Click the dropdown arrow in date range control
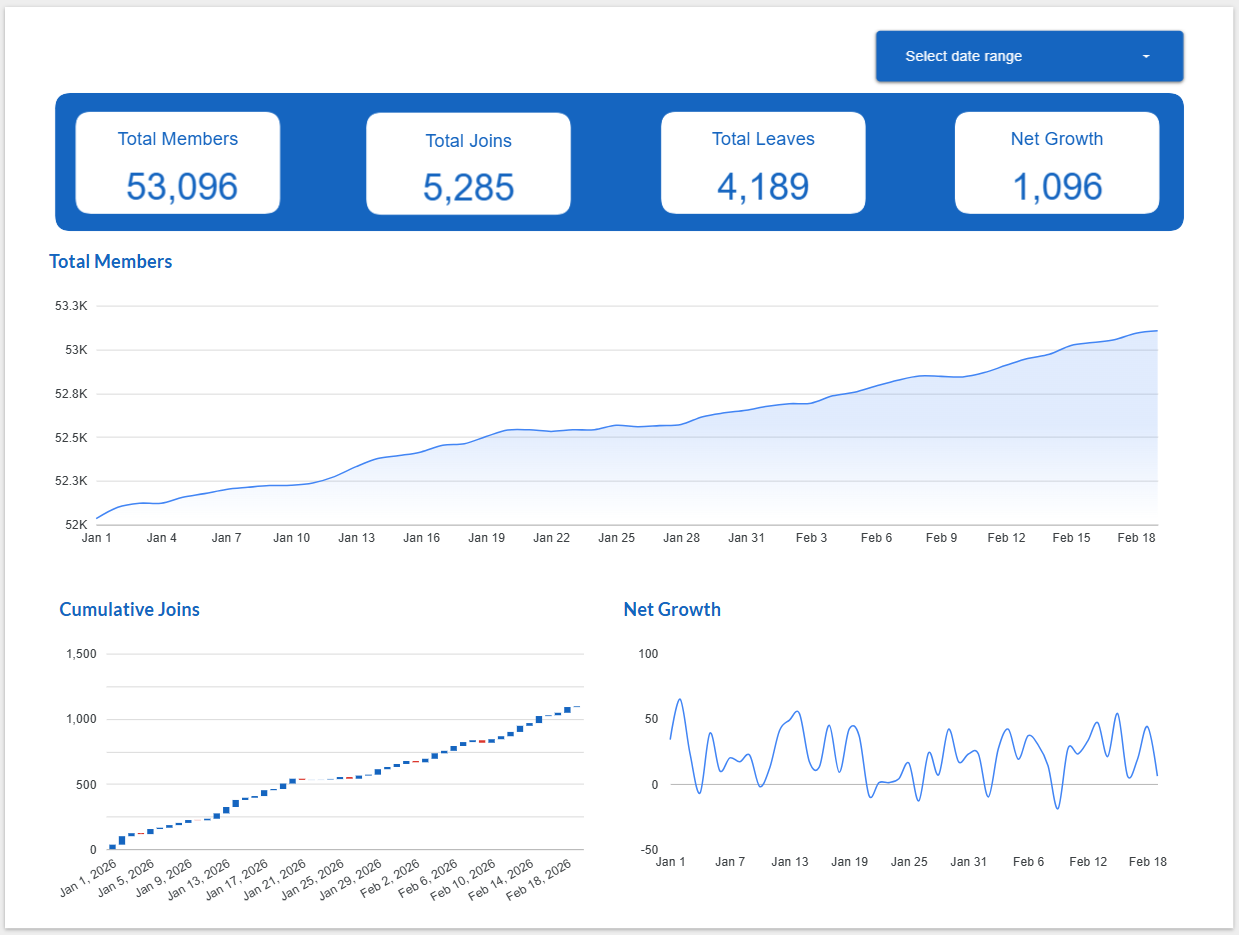This screenshot has width=1239, height=935. (1146, 56)
